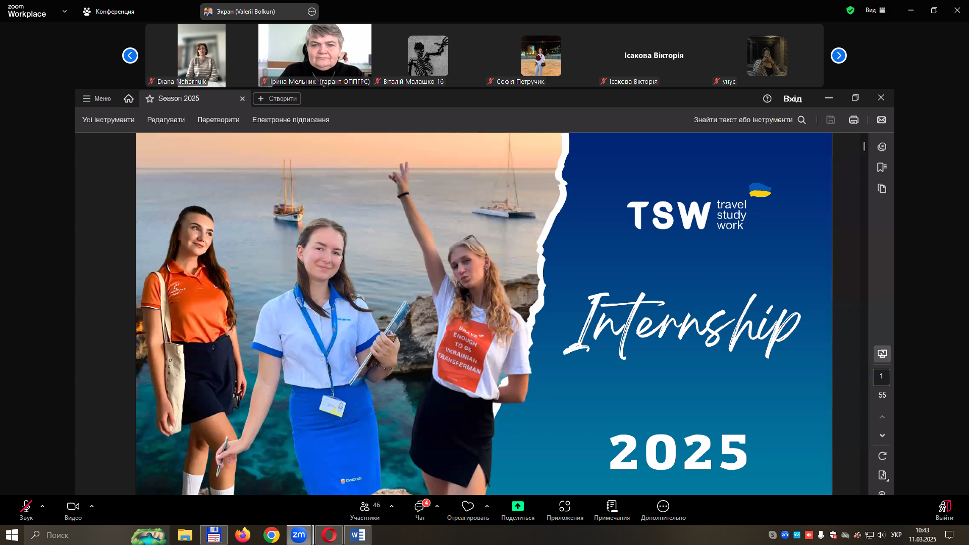The width and height of the screenshot is (970, 546).
Task: Open Усі інструменти menu
Action: click(108, 120)
